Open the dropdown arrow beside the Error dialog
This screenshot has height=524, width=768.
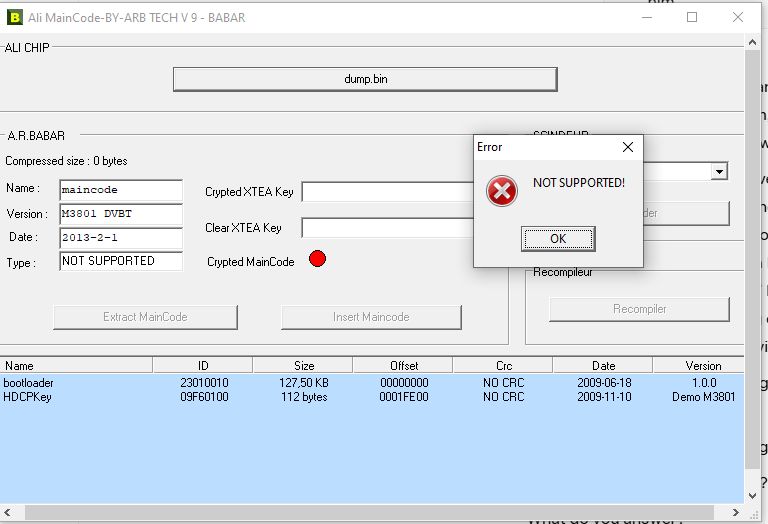719,171
